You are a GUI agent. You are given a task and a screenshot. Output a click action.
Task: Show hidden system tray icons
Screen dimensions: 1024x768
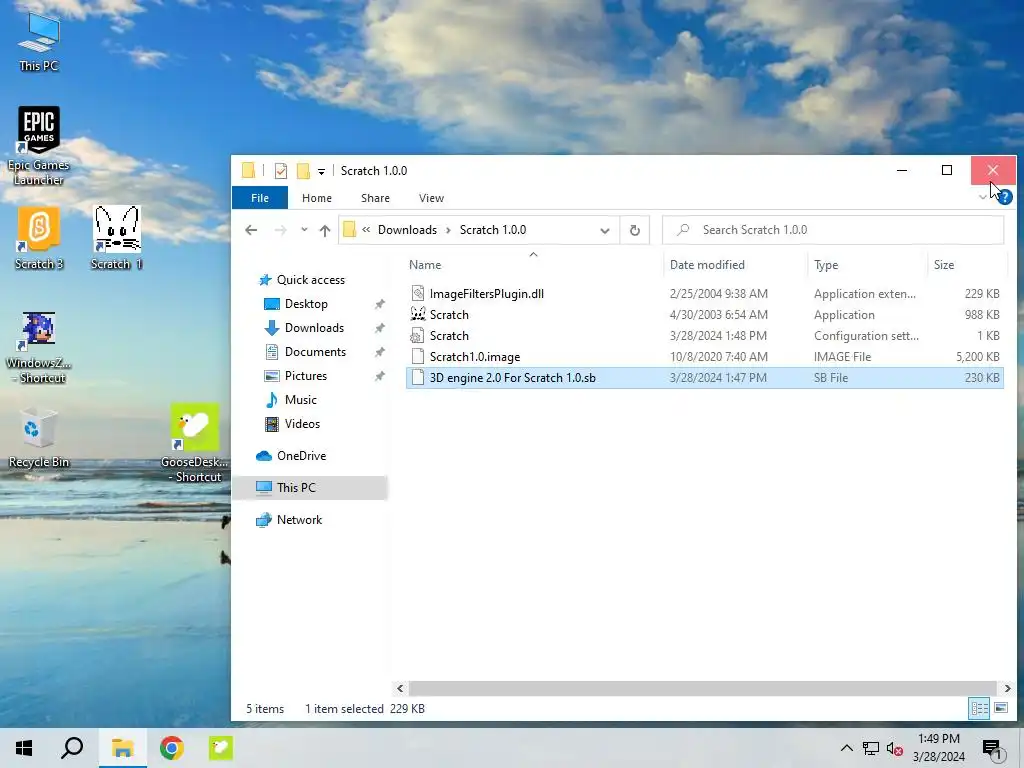tap(846, 748)
